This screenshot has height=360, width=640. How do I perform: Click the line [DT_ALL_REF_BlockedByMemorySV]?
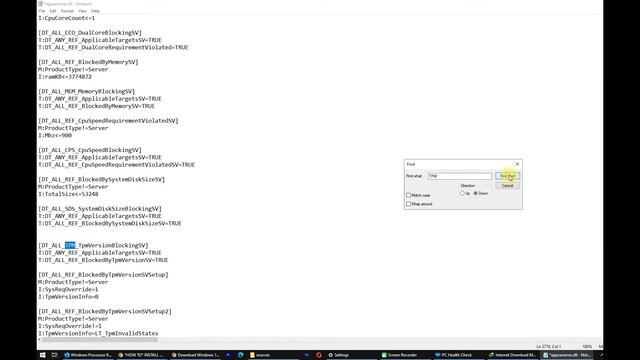88,62
